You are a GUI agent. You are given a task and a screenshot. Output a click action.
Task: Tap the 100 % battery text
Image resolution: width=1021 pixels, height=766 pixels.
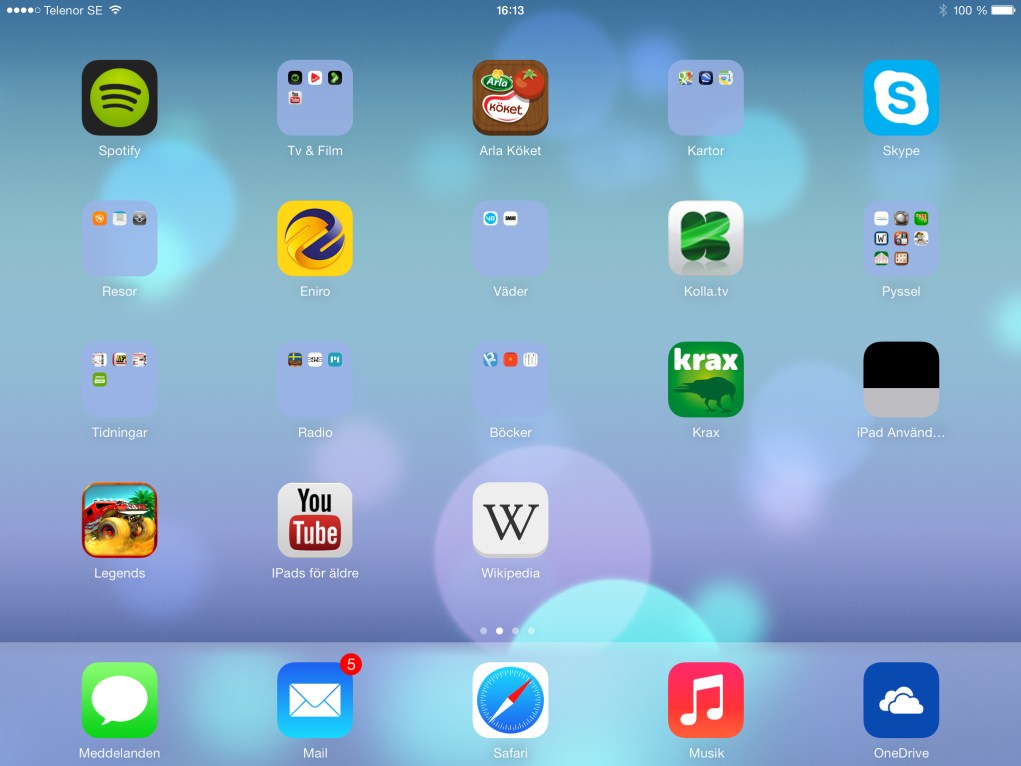pyautogui.click(x=970, y=10)
